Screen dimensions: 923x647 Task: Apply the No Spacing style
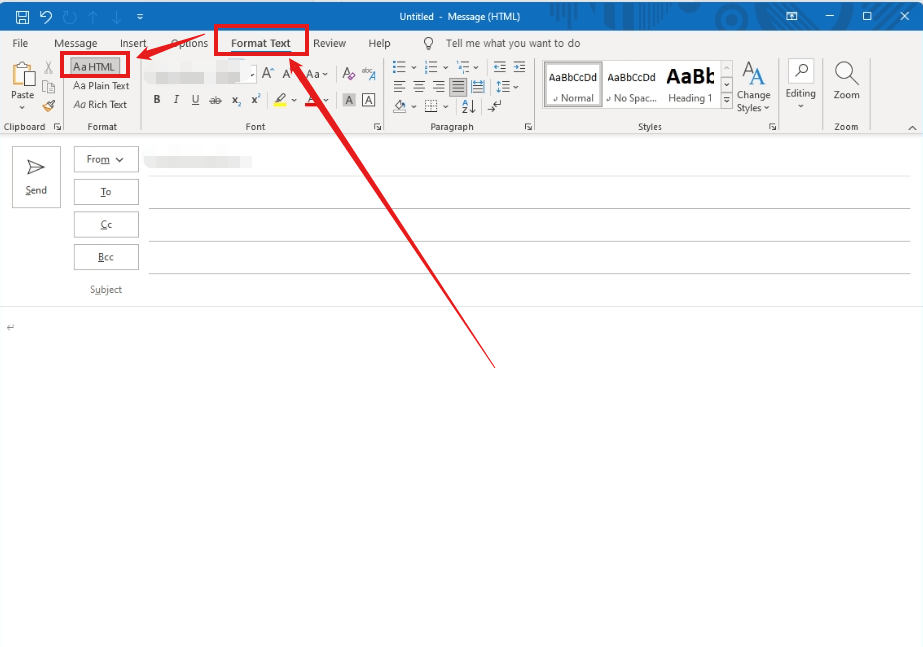tap(631, 85)
